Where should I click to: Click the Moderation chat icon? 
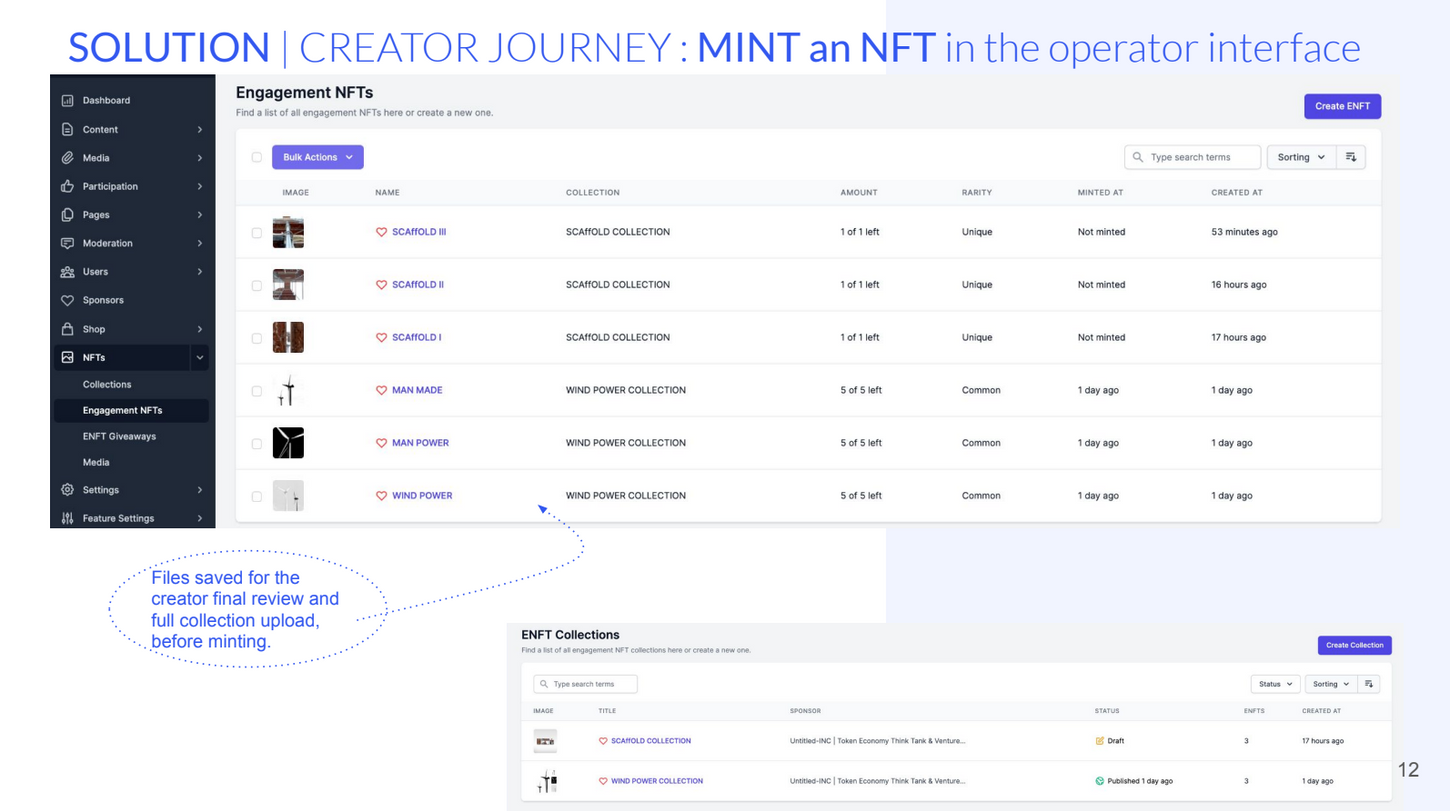coord(67,243)
